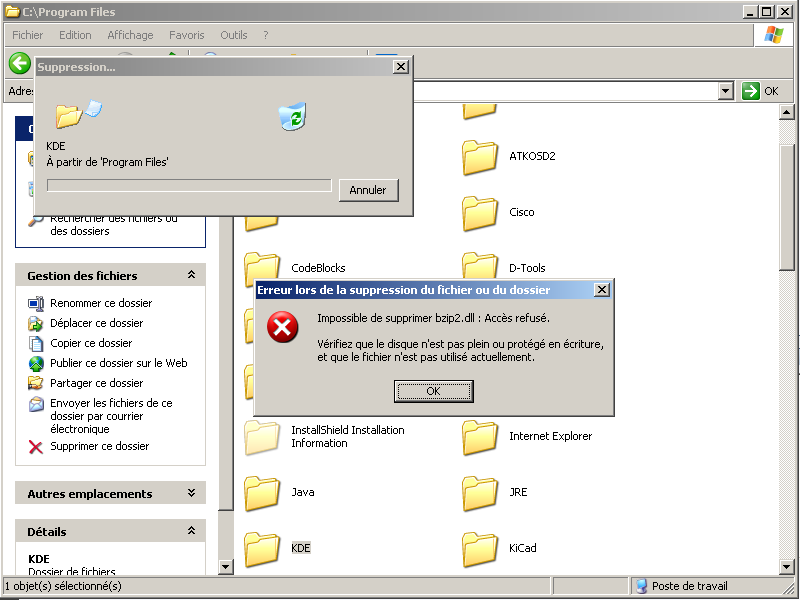This screenshot has width=800, height=600.
Task: Click OK in the deletion error dialog
Action: point(433,391)
